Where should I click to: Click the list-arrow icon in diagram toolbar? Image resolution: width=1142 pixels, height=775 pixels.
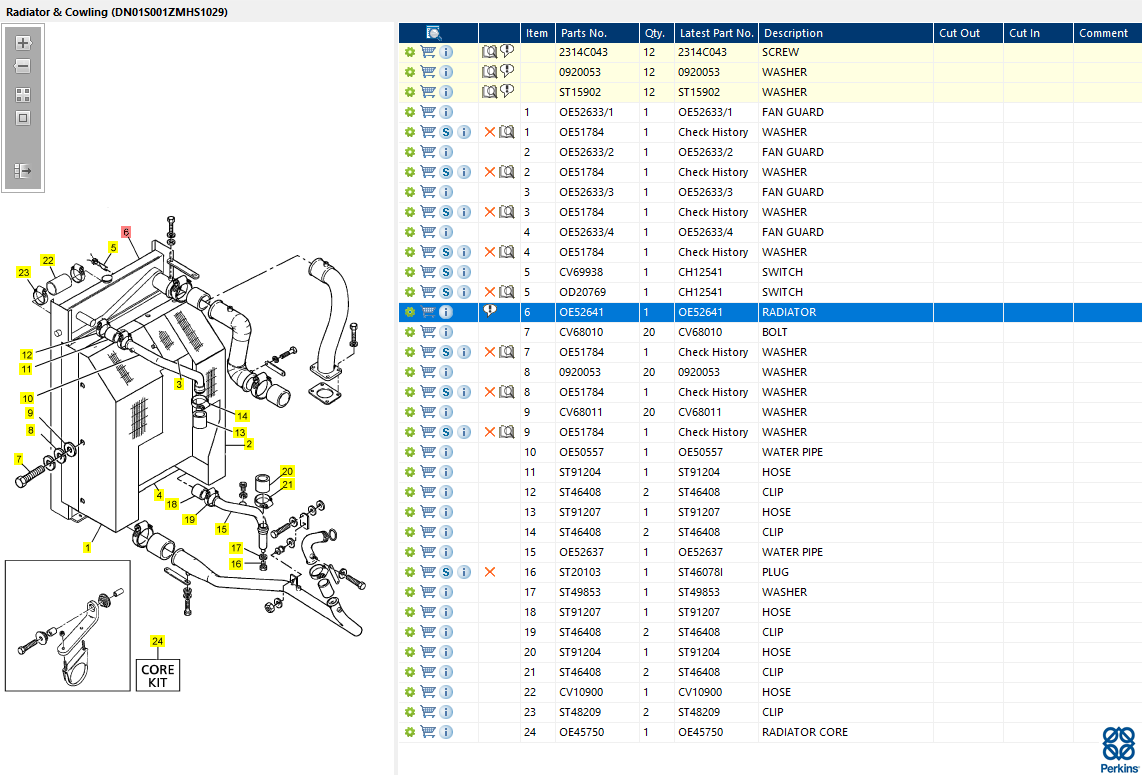pyautogui.click(x=23, y=171)
